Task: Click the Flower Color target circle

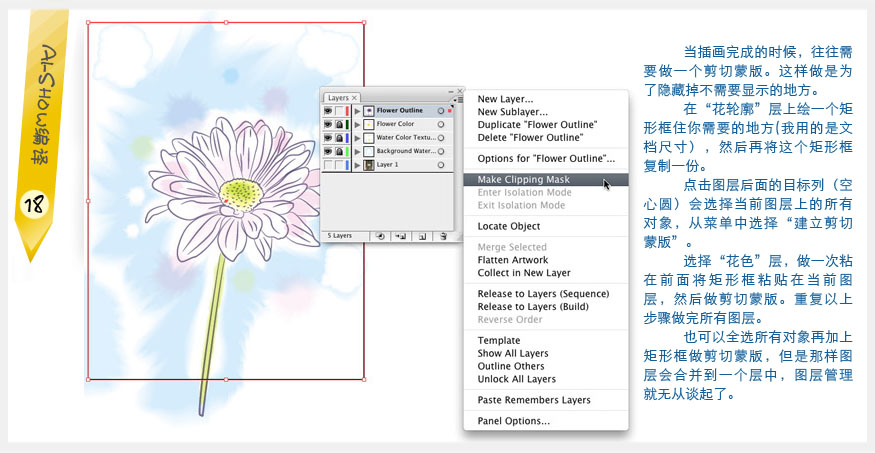Action: tap(441, 124)
